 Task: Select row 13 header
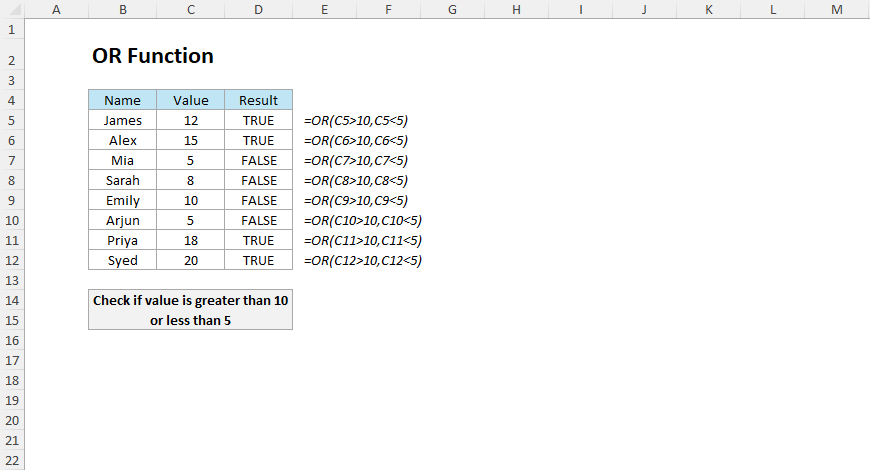click(12, 280)
